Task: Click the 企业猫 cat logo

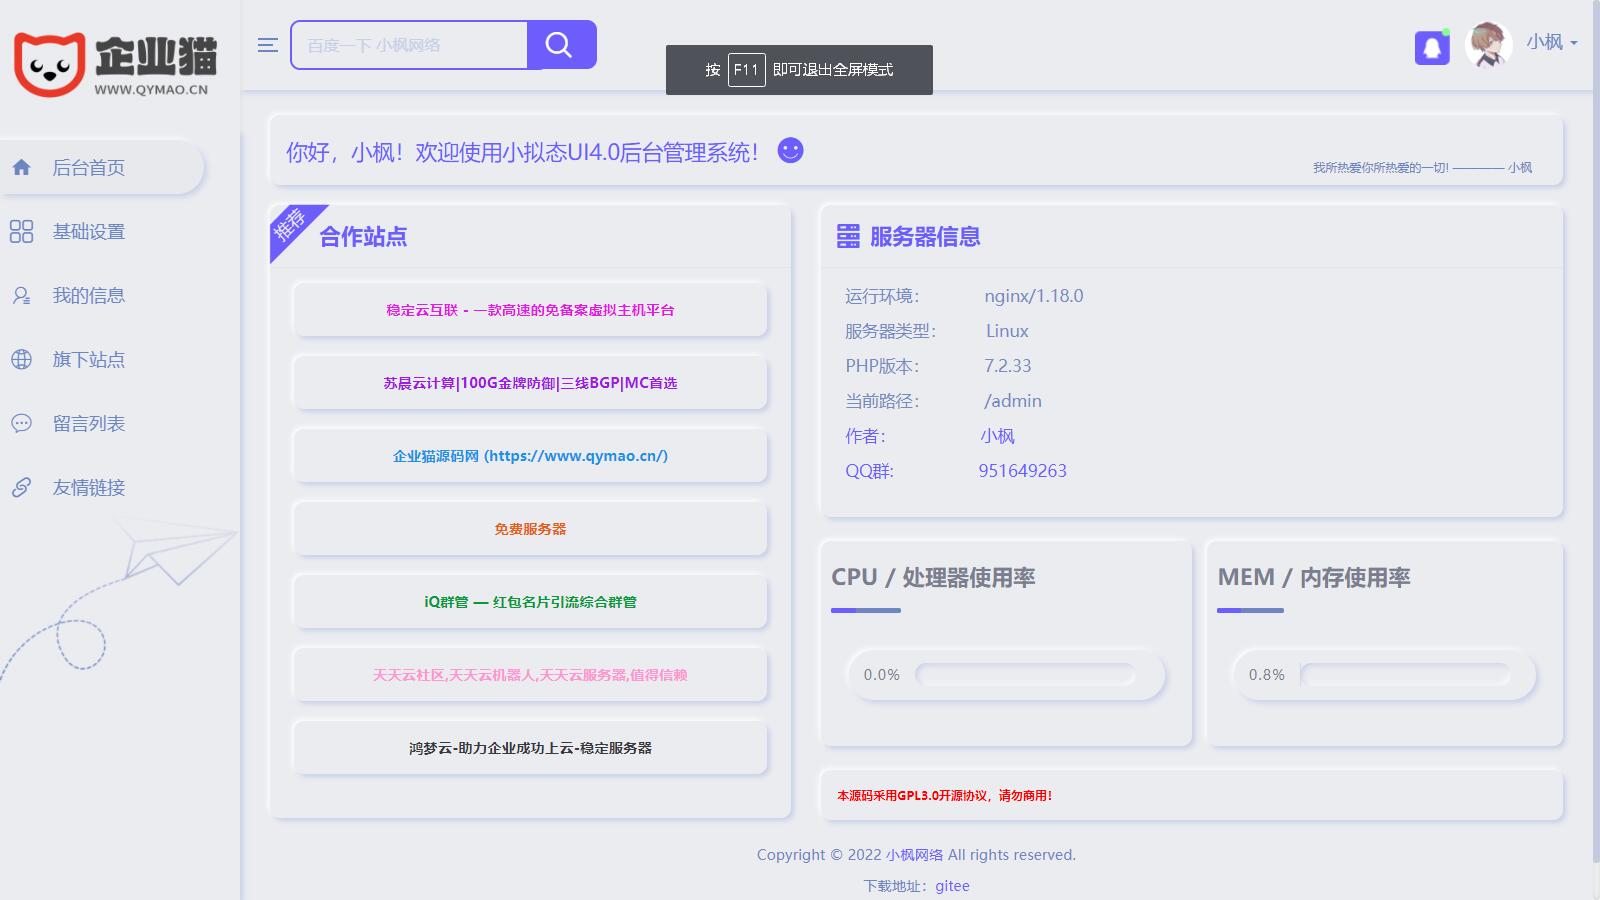Action: point(50,64)
